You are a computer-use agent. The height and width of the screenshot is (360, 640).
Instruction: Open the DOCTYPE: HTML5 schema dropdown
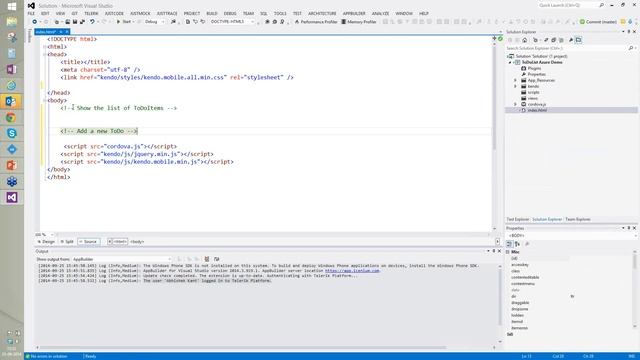pos(232,22)
